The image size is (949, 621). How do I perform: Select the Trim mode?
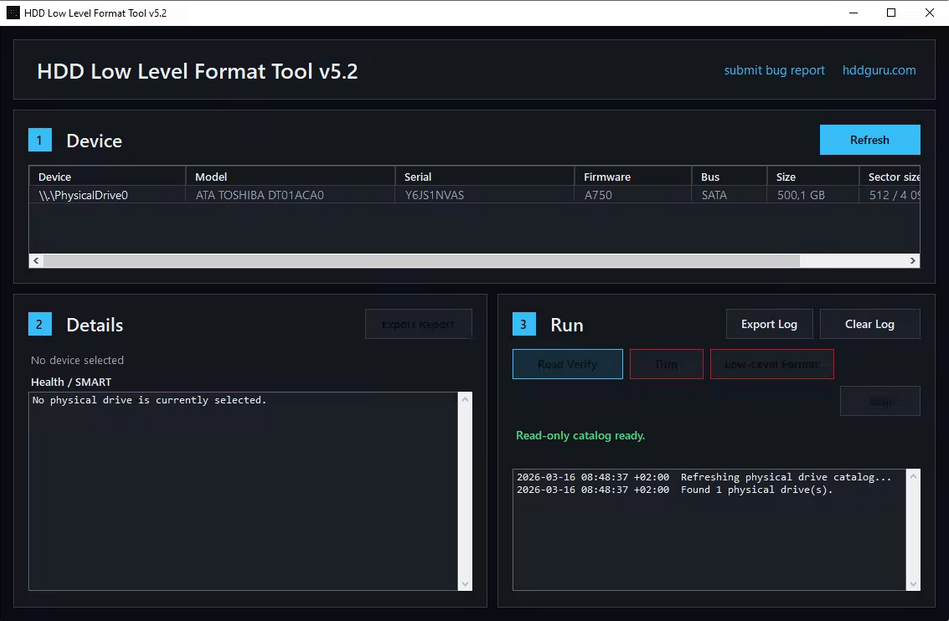tap(666, 364)
